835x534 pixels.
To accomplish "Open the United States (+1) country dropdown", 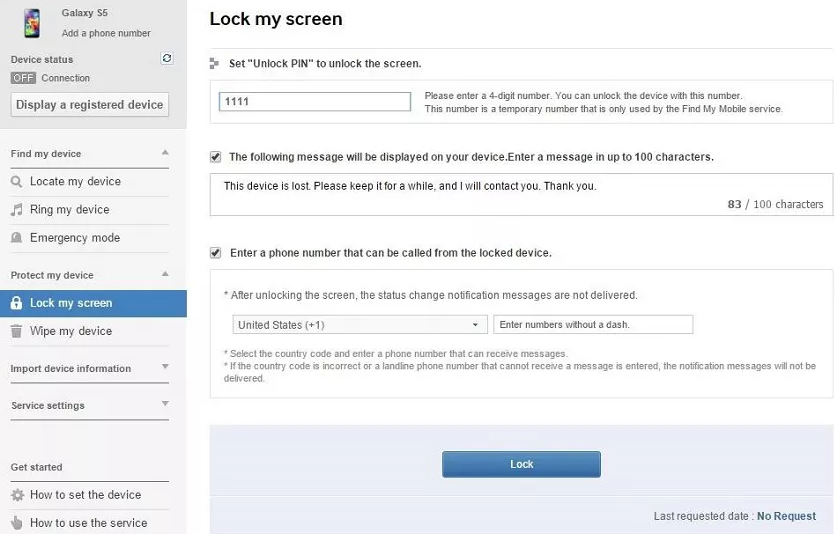I will click(x=358, y=325).
